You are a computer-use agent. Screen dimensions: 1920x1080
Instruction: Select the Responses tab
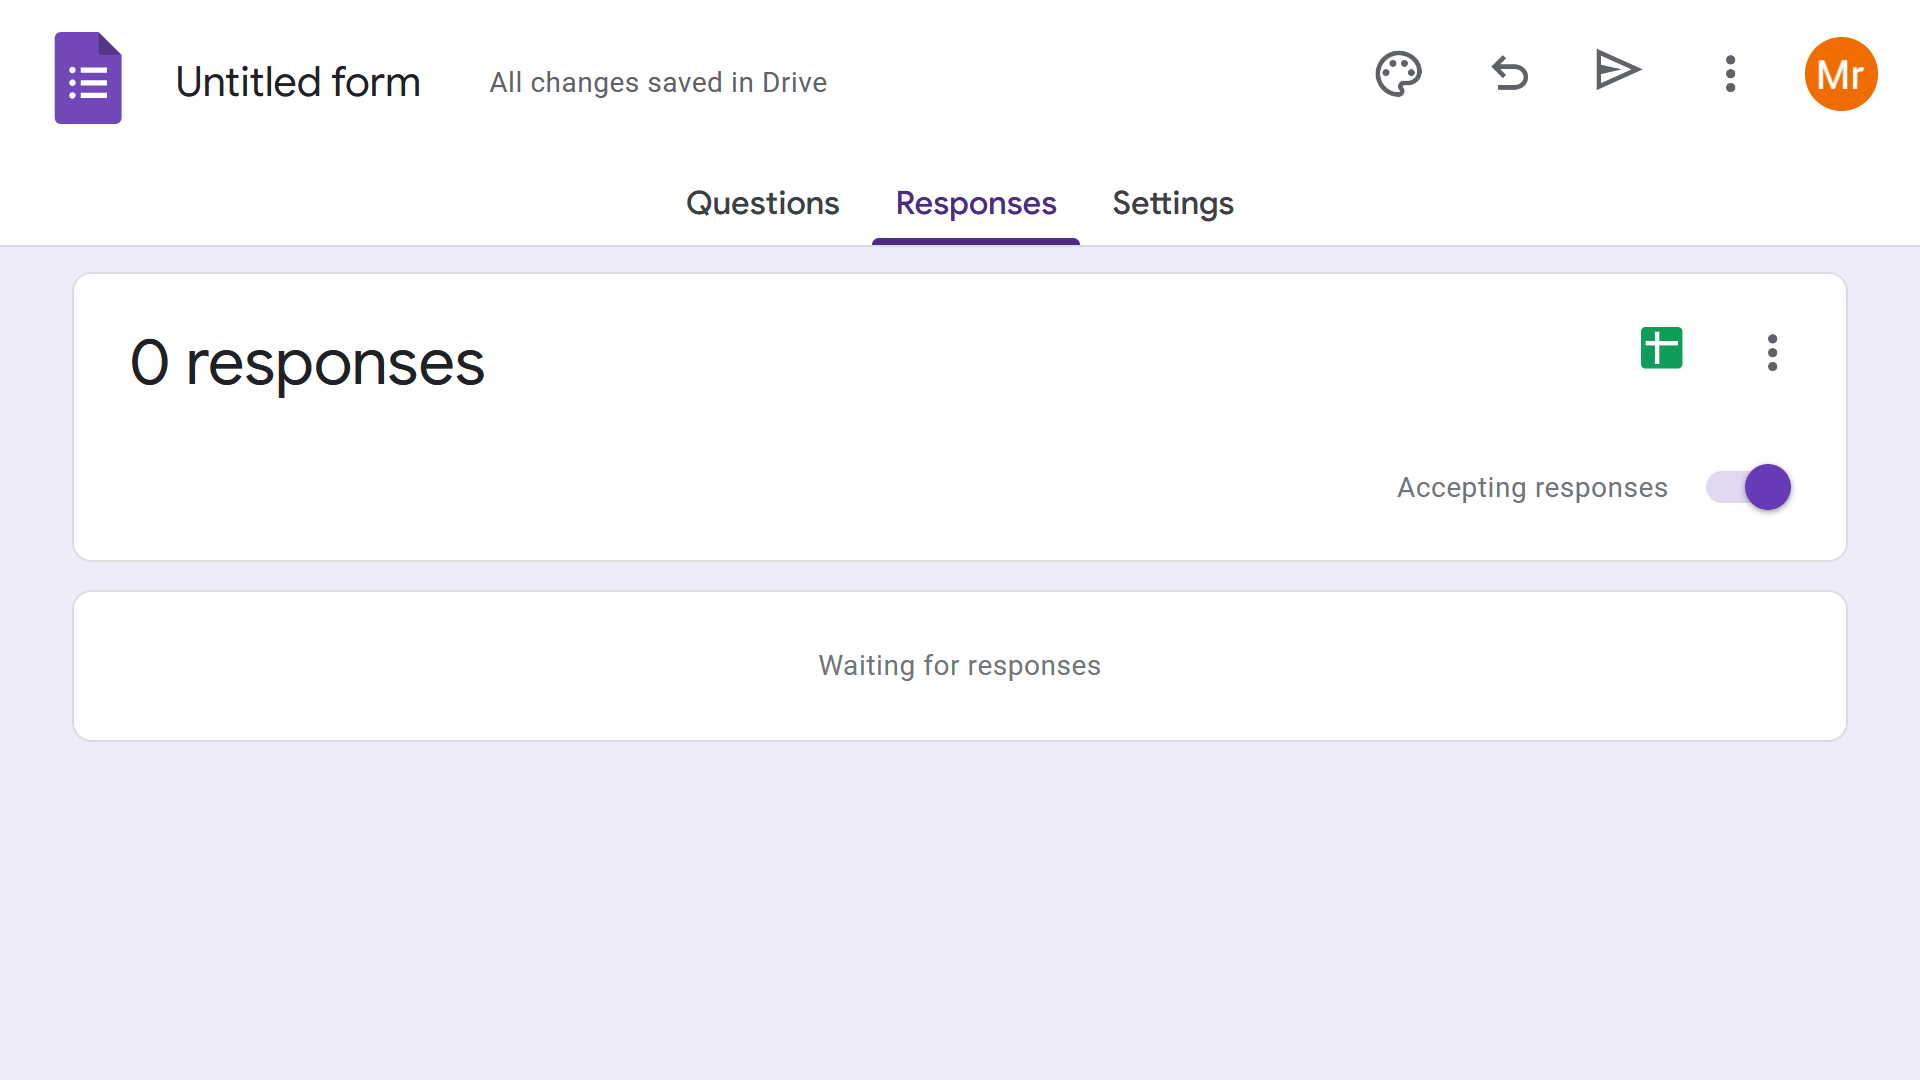[x=975, y=204]
